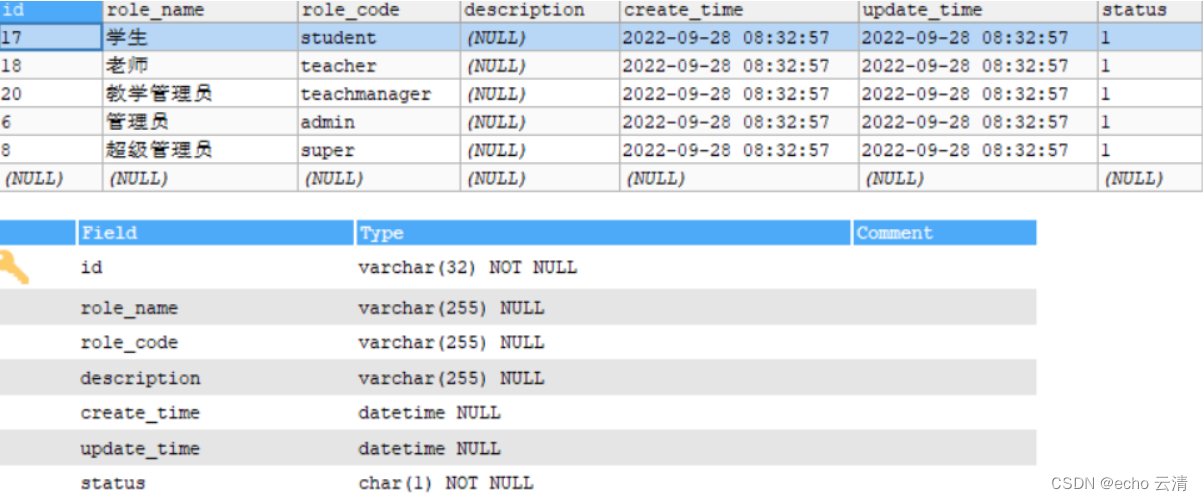Click the create_time cell in teachmanager row
The image size is (1203, 501).
click(739, 94)
